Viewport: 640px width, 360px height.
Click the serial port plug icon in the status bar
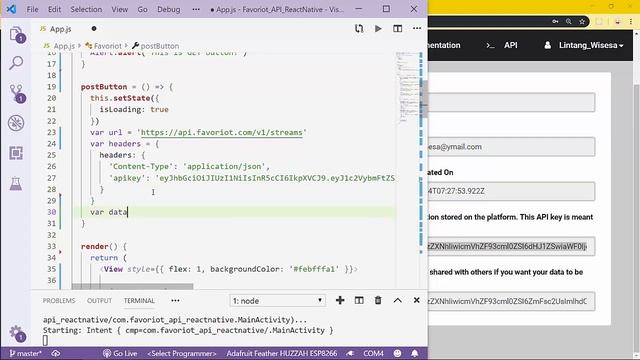point(350,353)
